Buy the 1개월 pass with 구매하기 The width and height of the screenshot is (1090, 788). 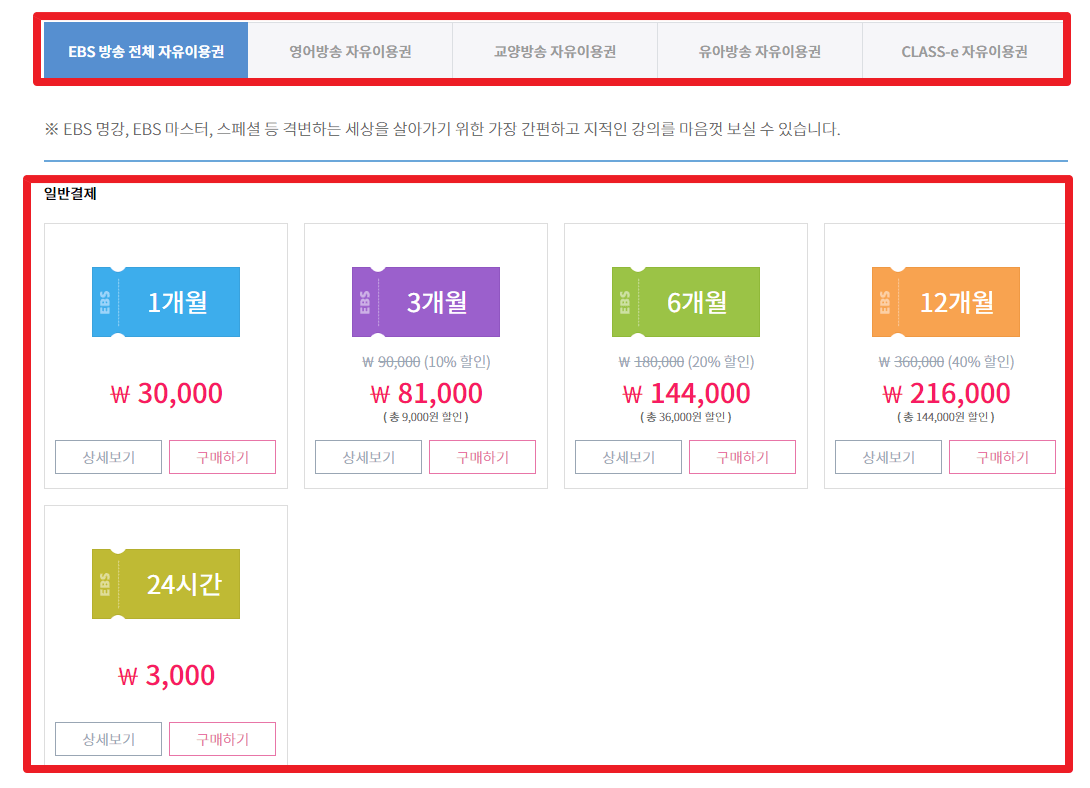tap(222, 457)
